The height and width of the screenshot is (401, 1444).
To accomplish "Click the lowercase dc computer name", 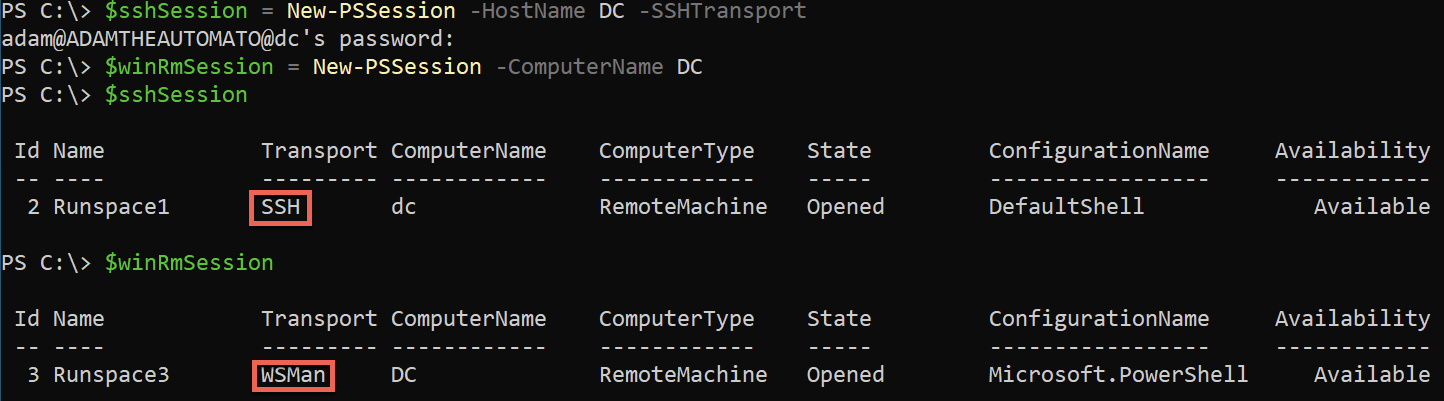I will pyautogui.click(x=403, y=207).
